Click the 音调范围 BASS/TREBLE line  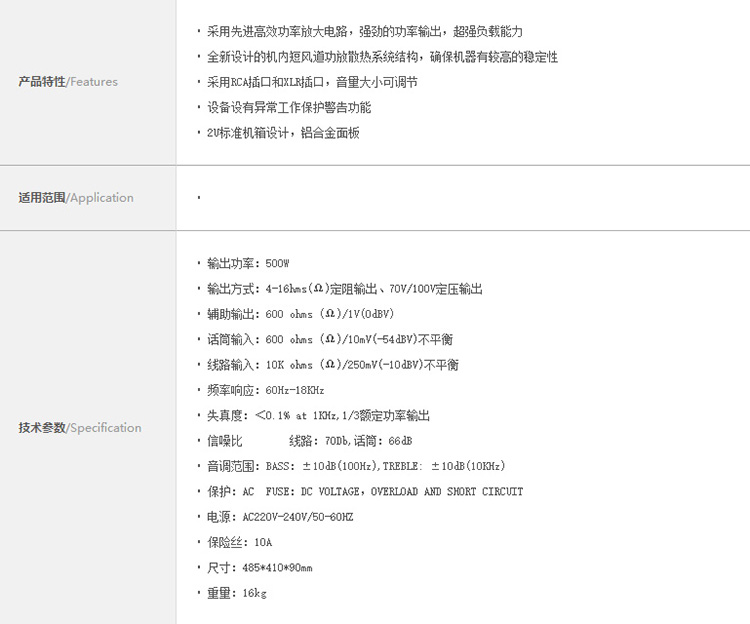356,466
